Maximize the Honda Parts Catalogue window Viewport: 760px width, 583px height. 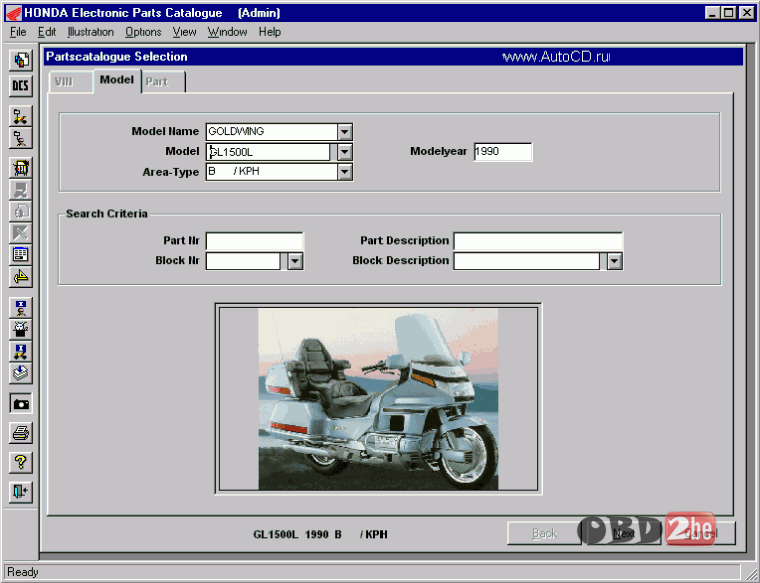coord(728,13)
